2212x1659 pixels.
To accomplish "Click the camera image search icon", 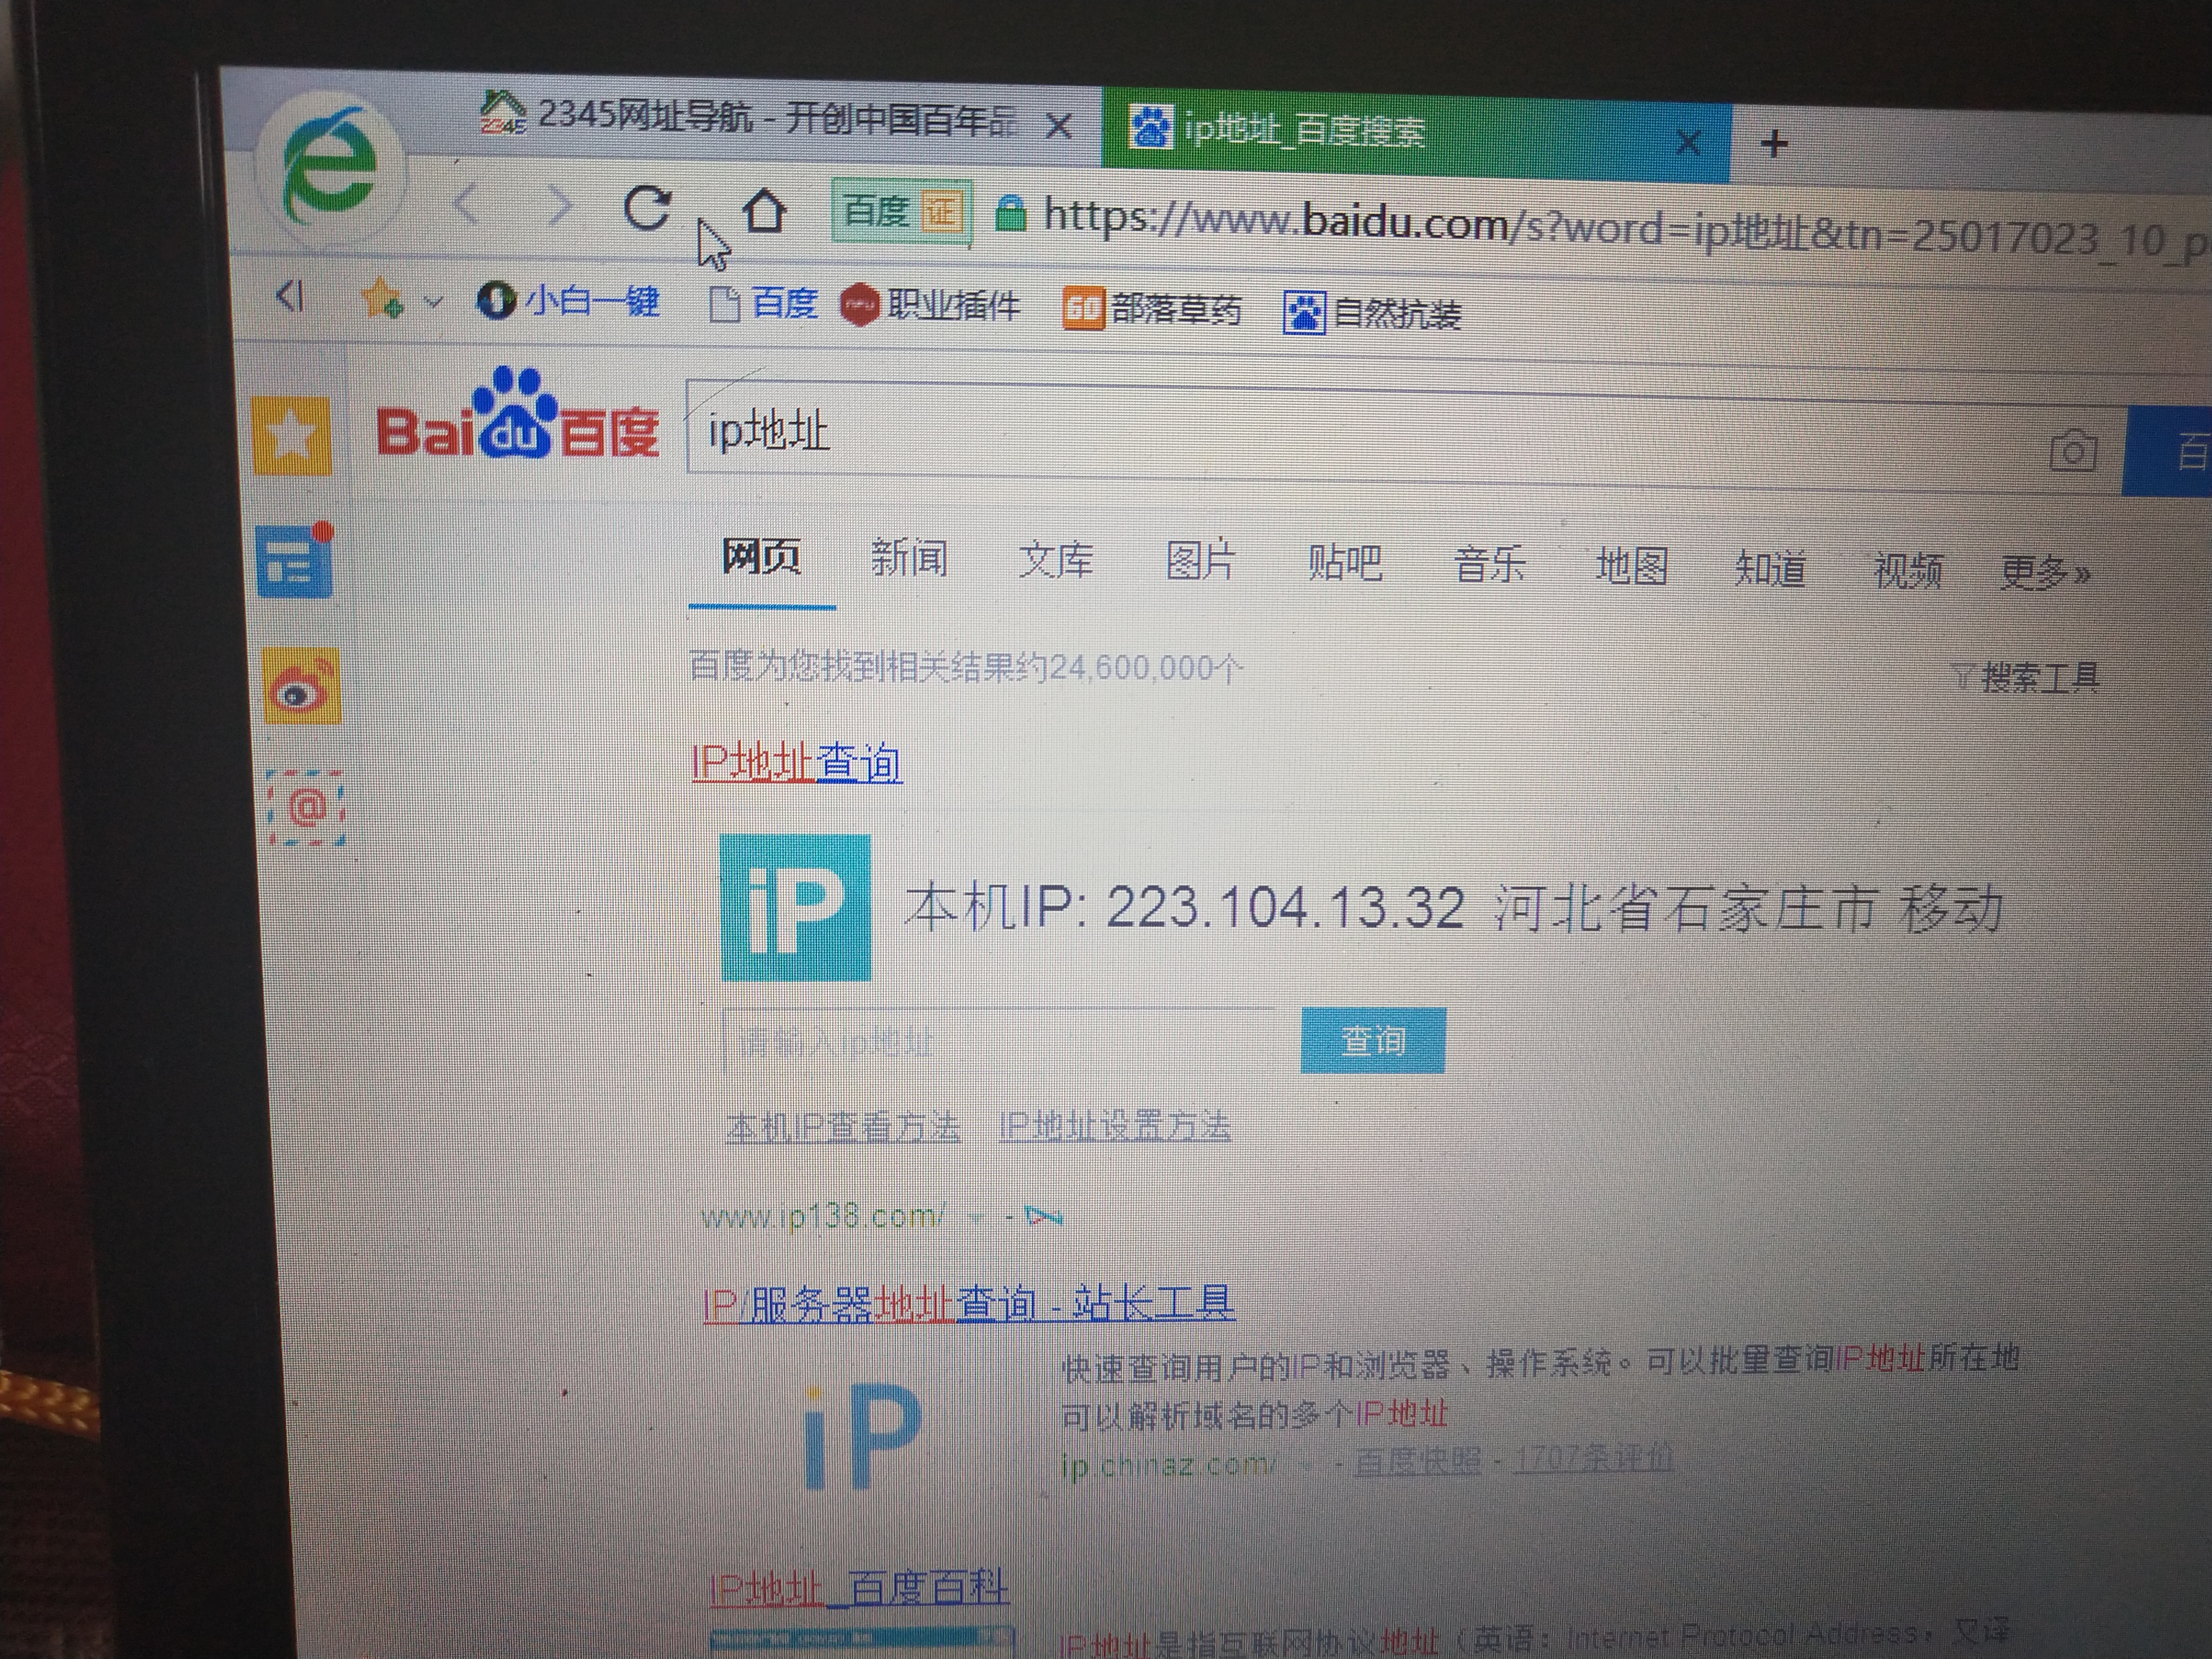I will coord(2072,452).
